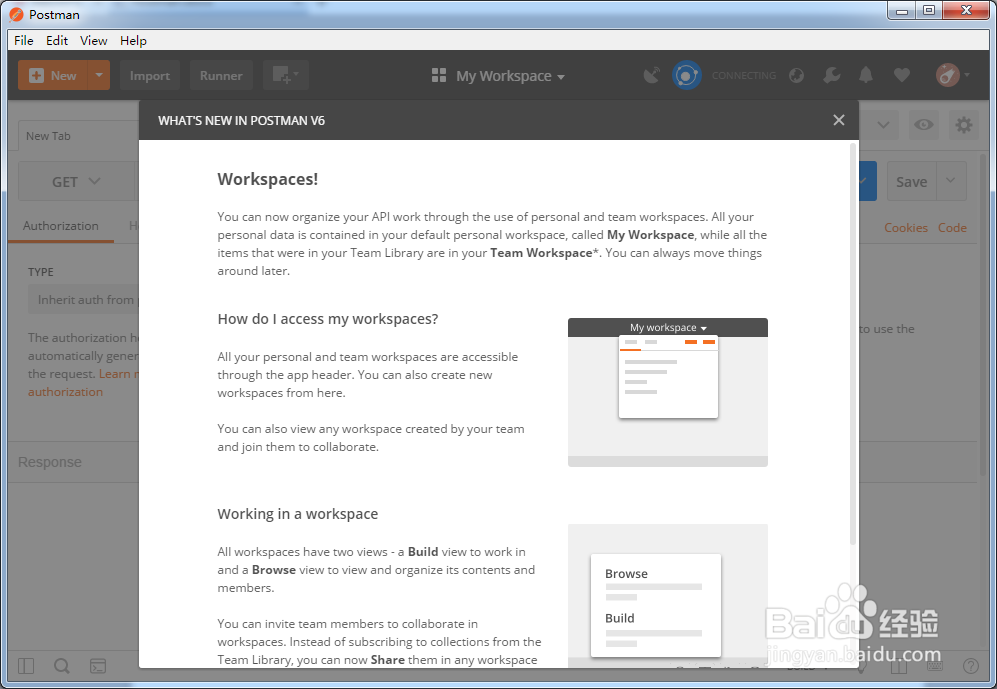This screenshot has height=689, width=997.
Task: Click the TYPE label in Authorization
Action: [41, 272]
